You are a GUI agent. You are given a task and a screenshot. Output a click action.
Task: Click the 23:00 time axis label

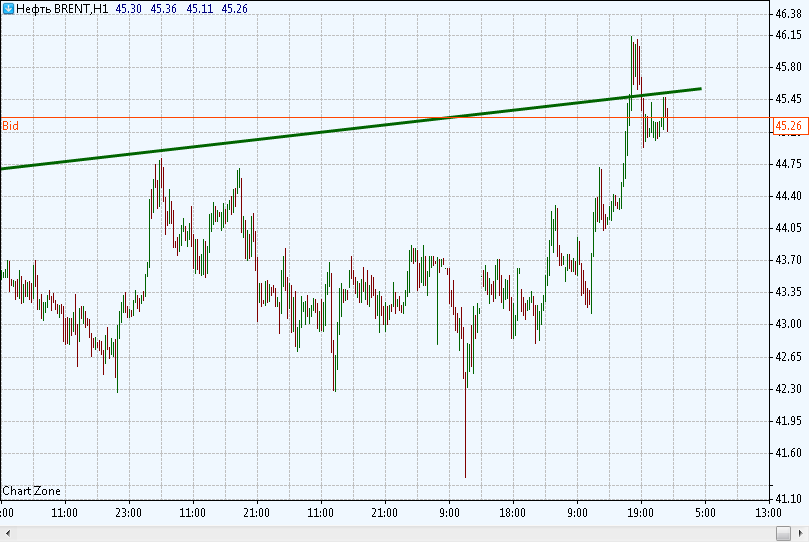(x=128, y=513)
